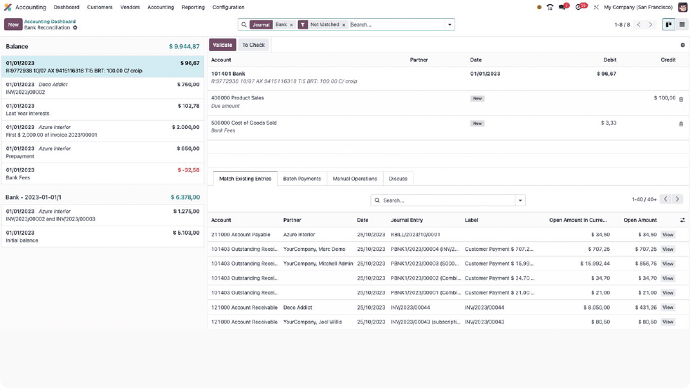This screenshot has height=389, width=690.
Task: Click the debug tools icon beside company name
Action: [x=596, y=7]
